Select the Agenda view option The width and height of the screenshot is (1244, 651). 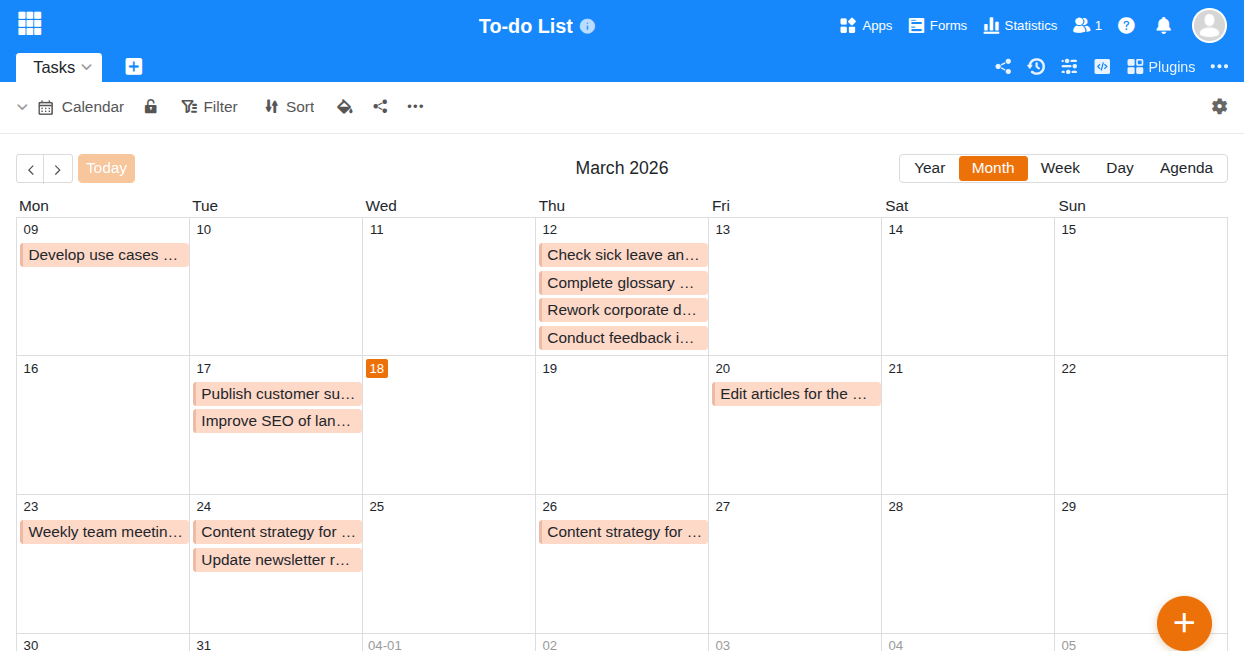(x=1186, y=168)
